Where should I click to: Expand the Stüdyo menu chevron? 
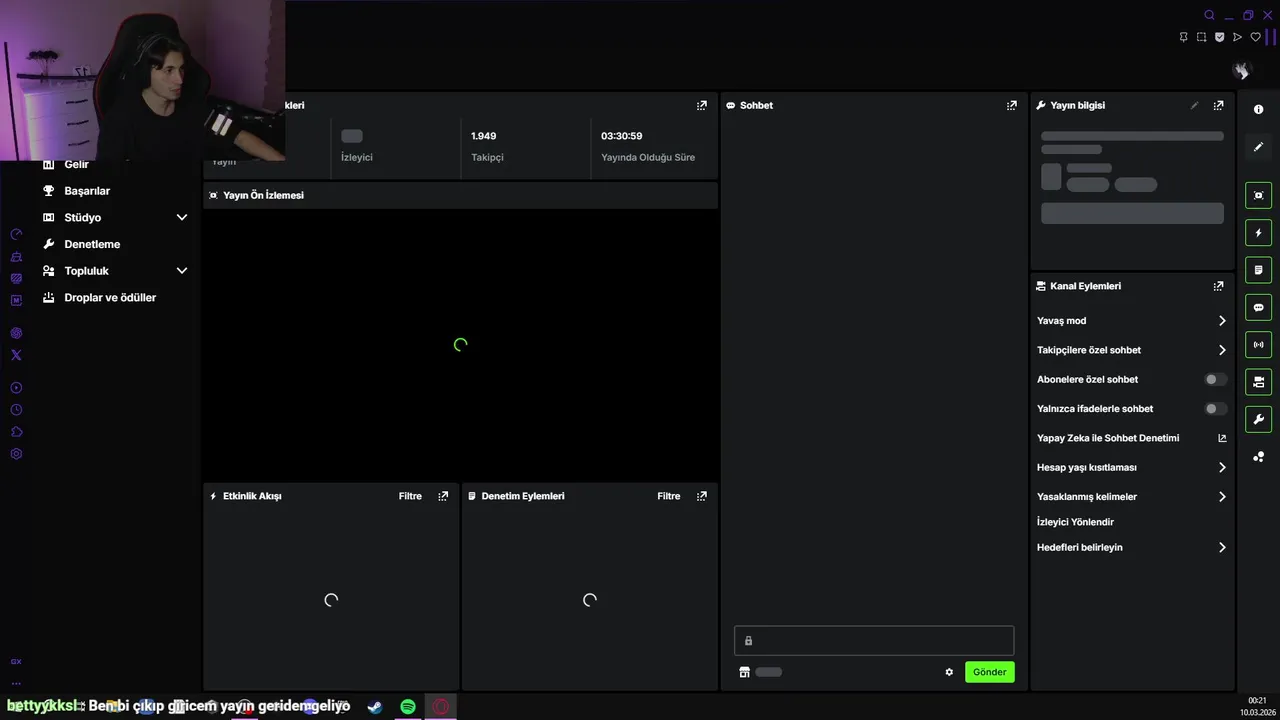click(x=182, y=217)
